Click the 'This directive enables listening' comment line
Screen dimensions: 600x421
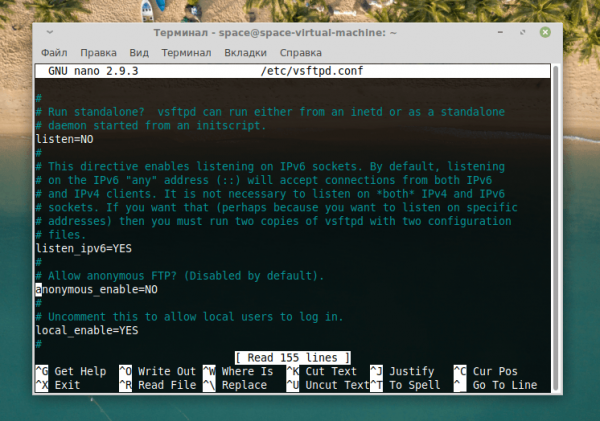click(270, 166)
